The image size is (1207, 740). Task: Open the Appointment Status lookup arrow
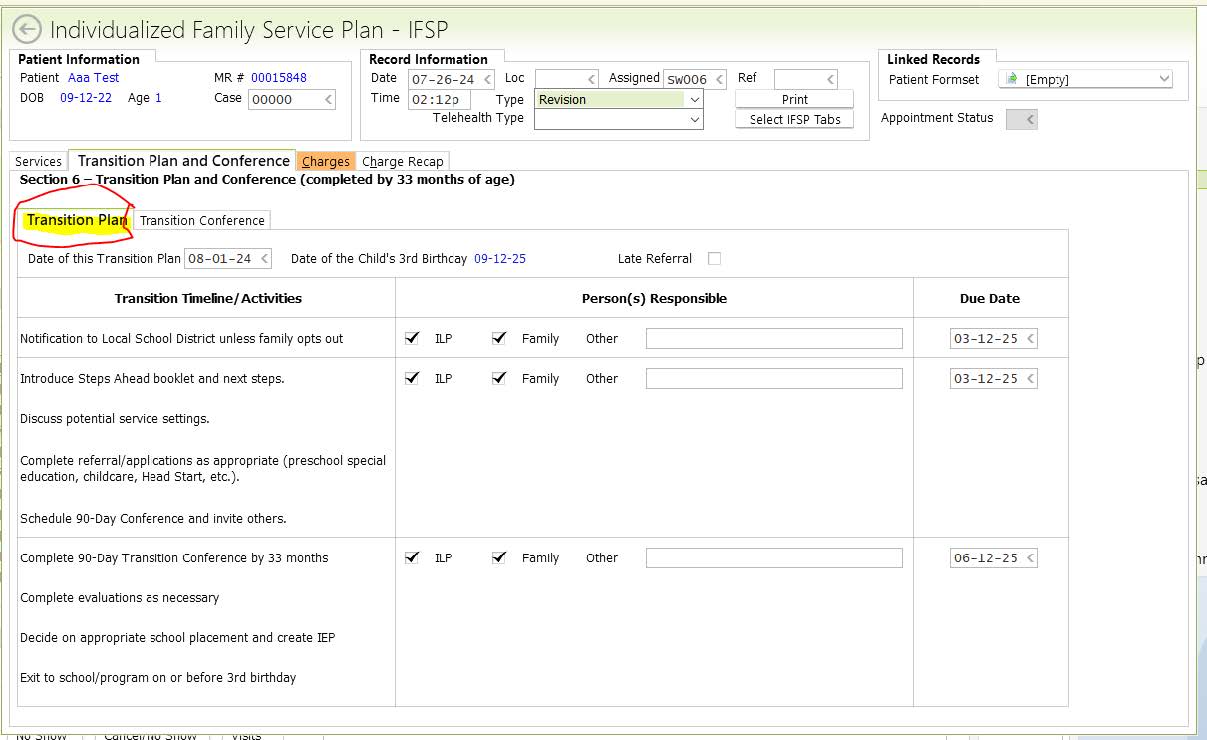[x=1030, y=120]
